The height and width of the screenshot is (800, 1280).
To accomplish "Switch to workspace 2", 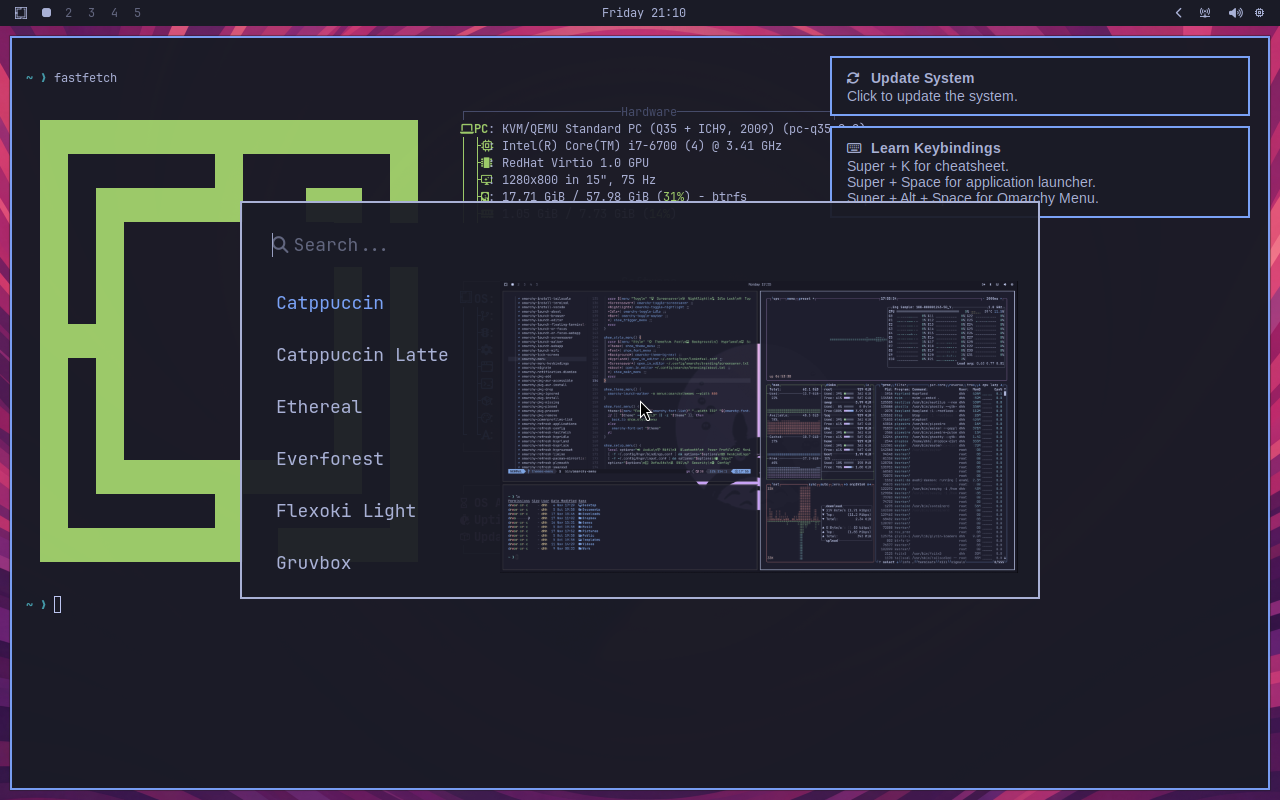I will pyautogui.click(x=68, y=13).
